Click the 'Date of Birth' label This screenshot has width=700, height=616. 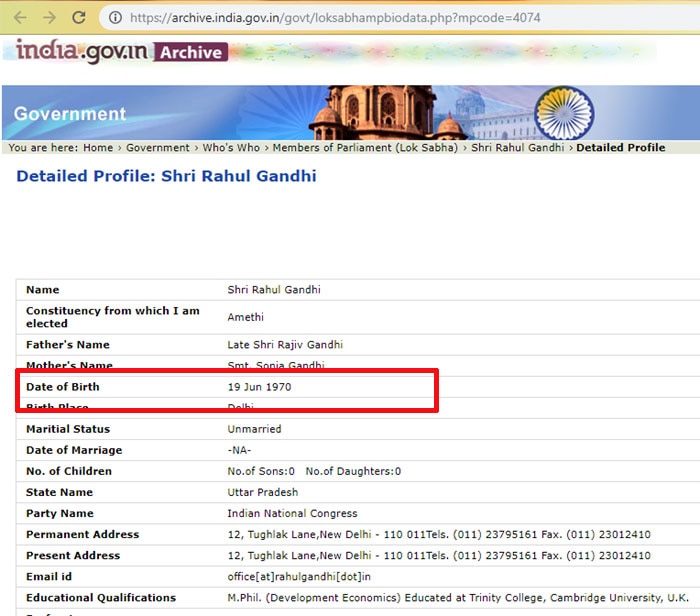point(63,387)
